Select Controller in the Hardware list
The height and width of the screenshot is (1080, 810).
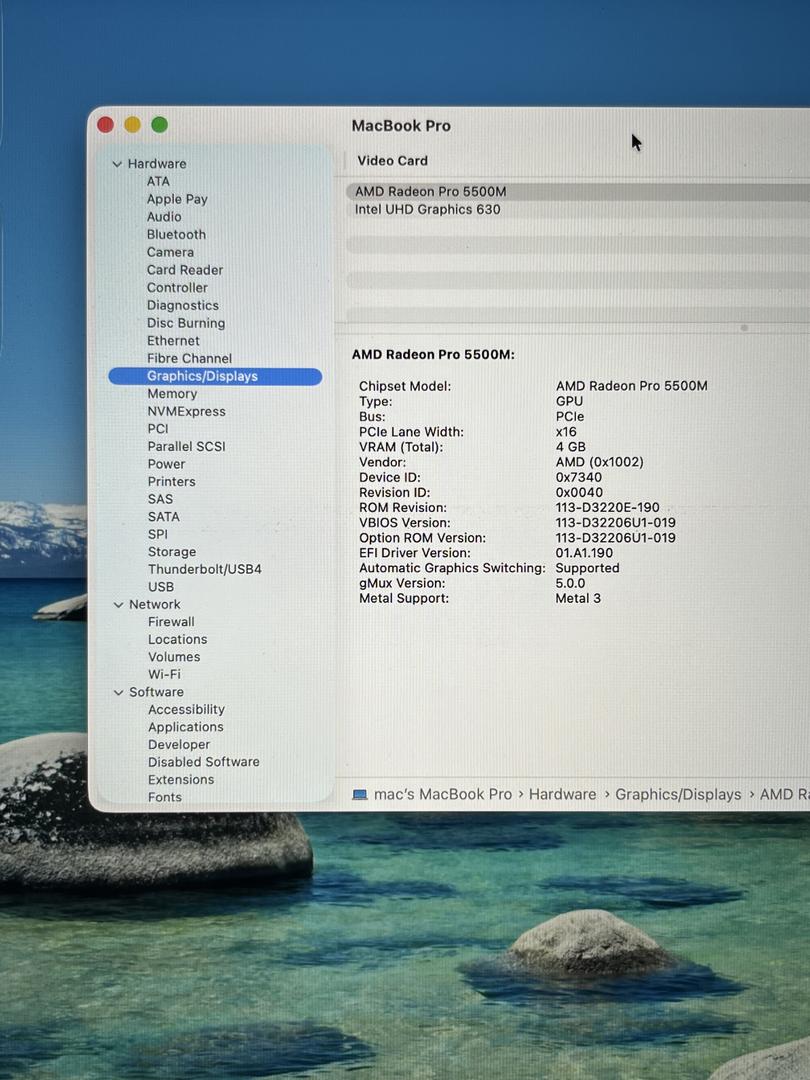177,288
